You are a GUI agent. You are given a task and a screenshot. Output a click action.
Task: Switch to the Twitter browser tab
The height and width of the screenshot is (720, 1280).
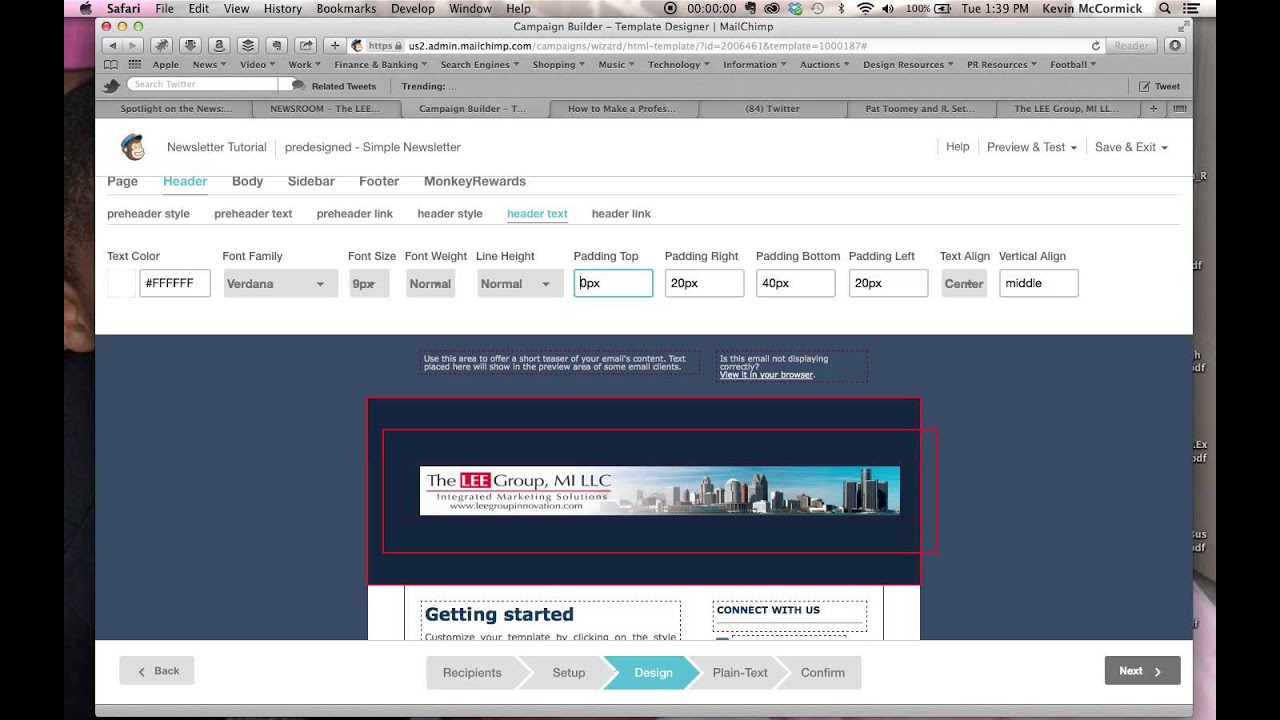point(773,108)
